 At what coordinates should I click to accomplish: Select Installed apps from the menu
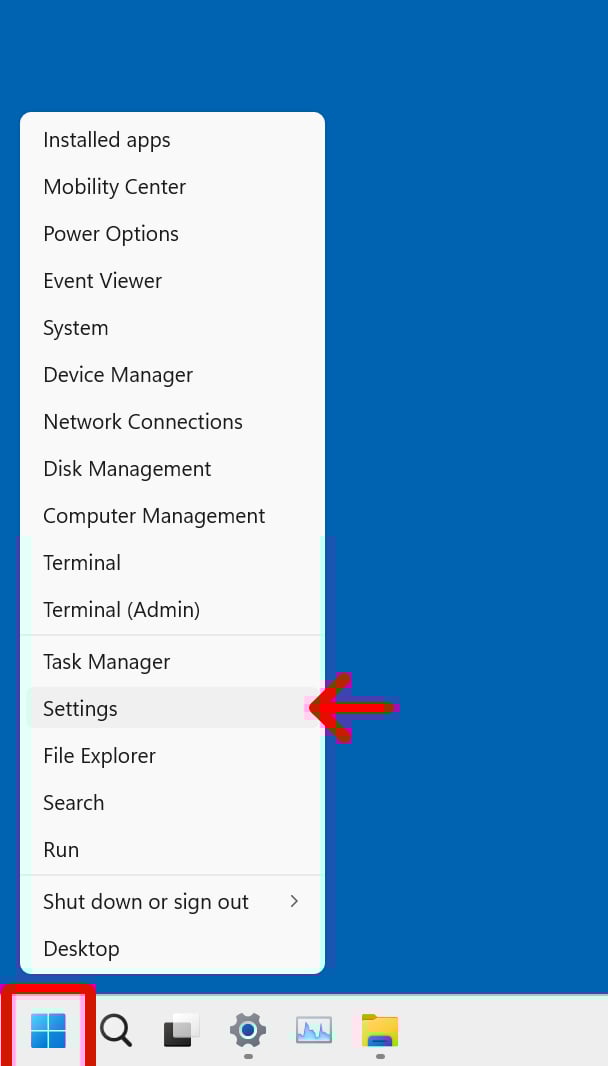click(107, 140)
